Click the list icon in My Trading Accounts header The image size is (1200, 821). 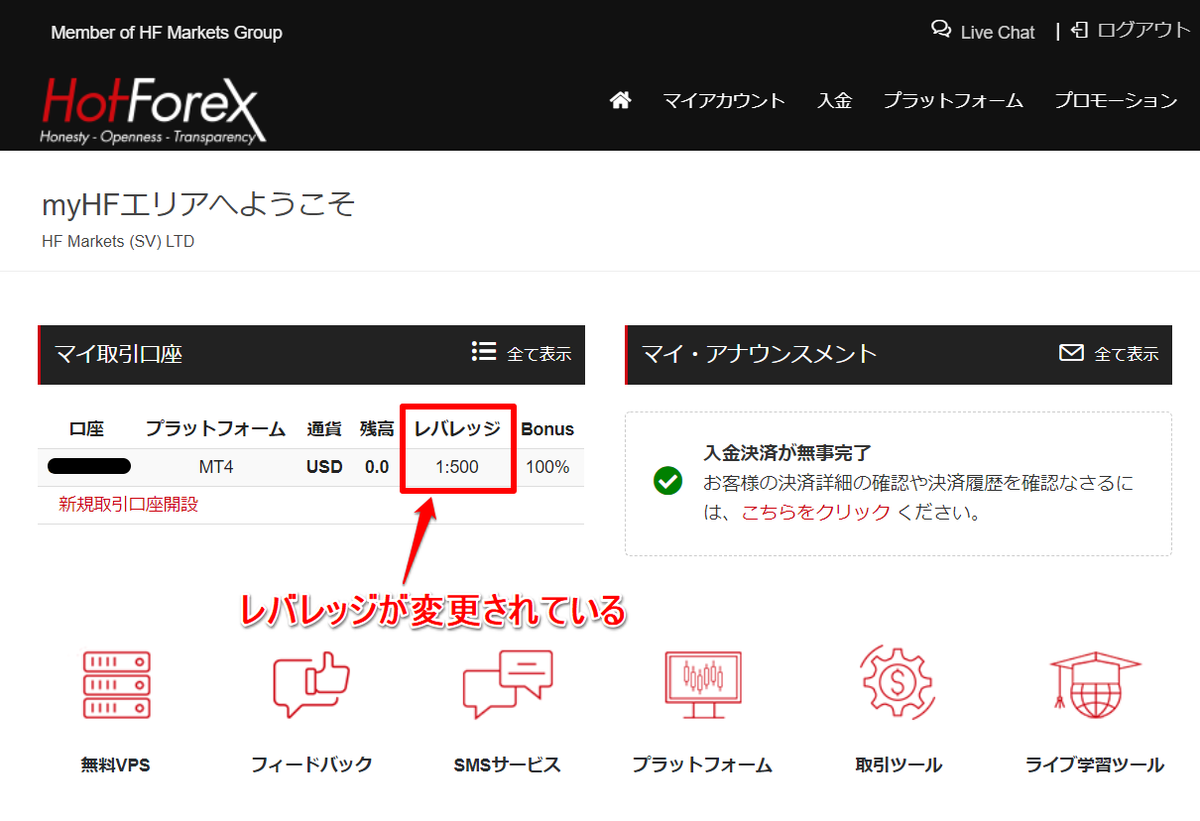(x=484, y=352)
